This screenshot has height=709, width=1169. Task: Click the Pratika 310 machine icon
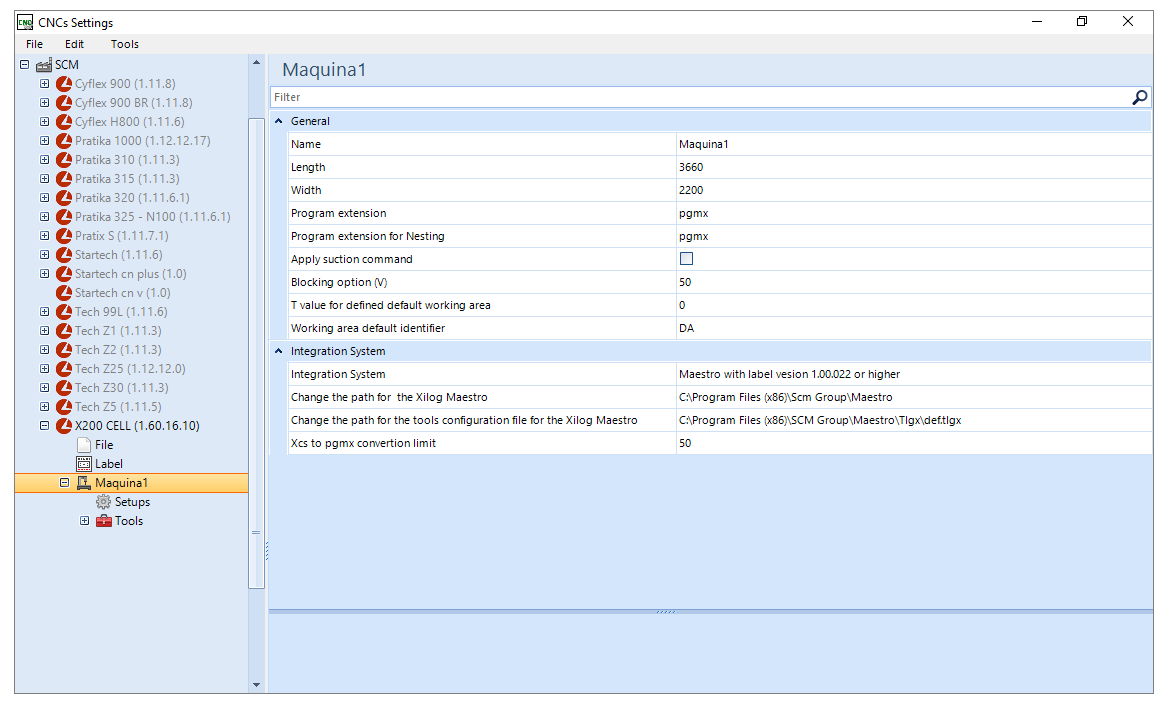pyautogui.click(x=64, y=160)
